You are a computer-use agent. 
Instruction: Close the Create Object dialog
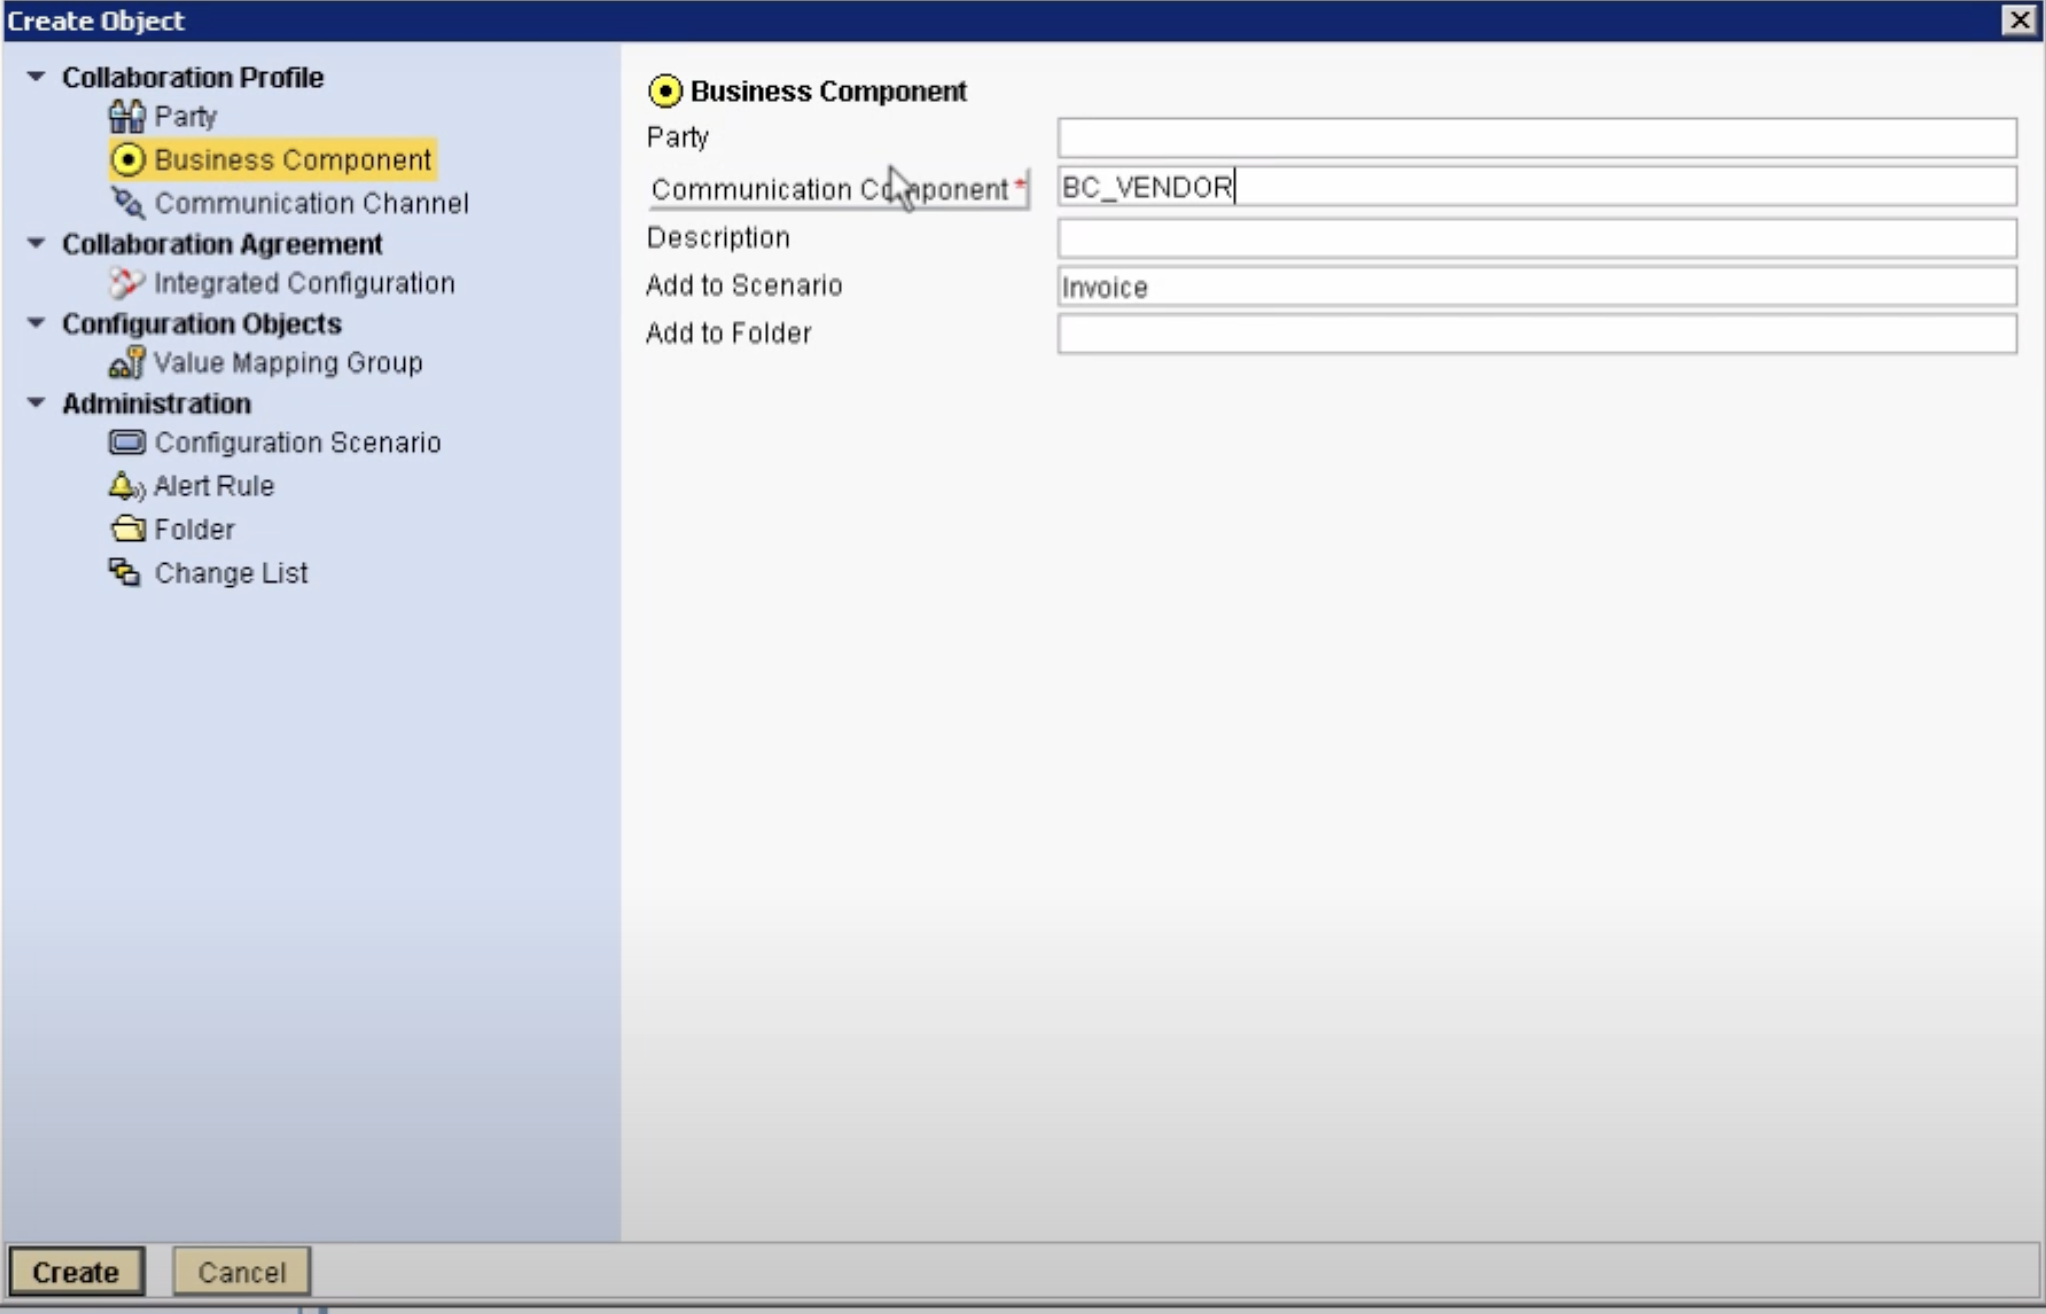(2018, 20)
